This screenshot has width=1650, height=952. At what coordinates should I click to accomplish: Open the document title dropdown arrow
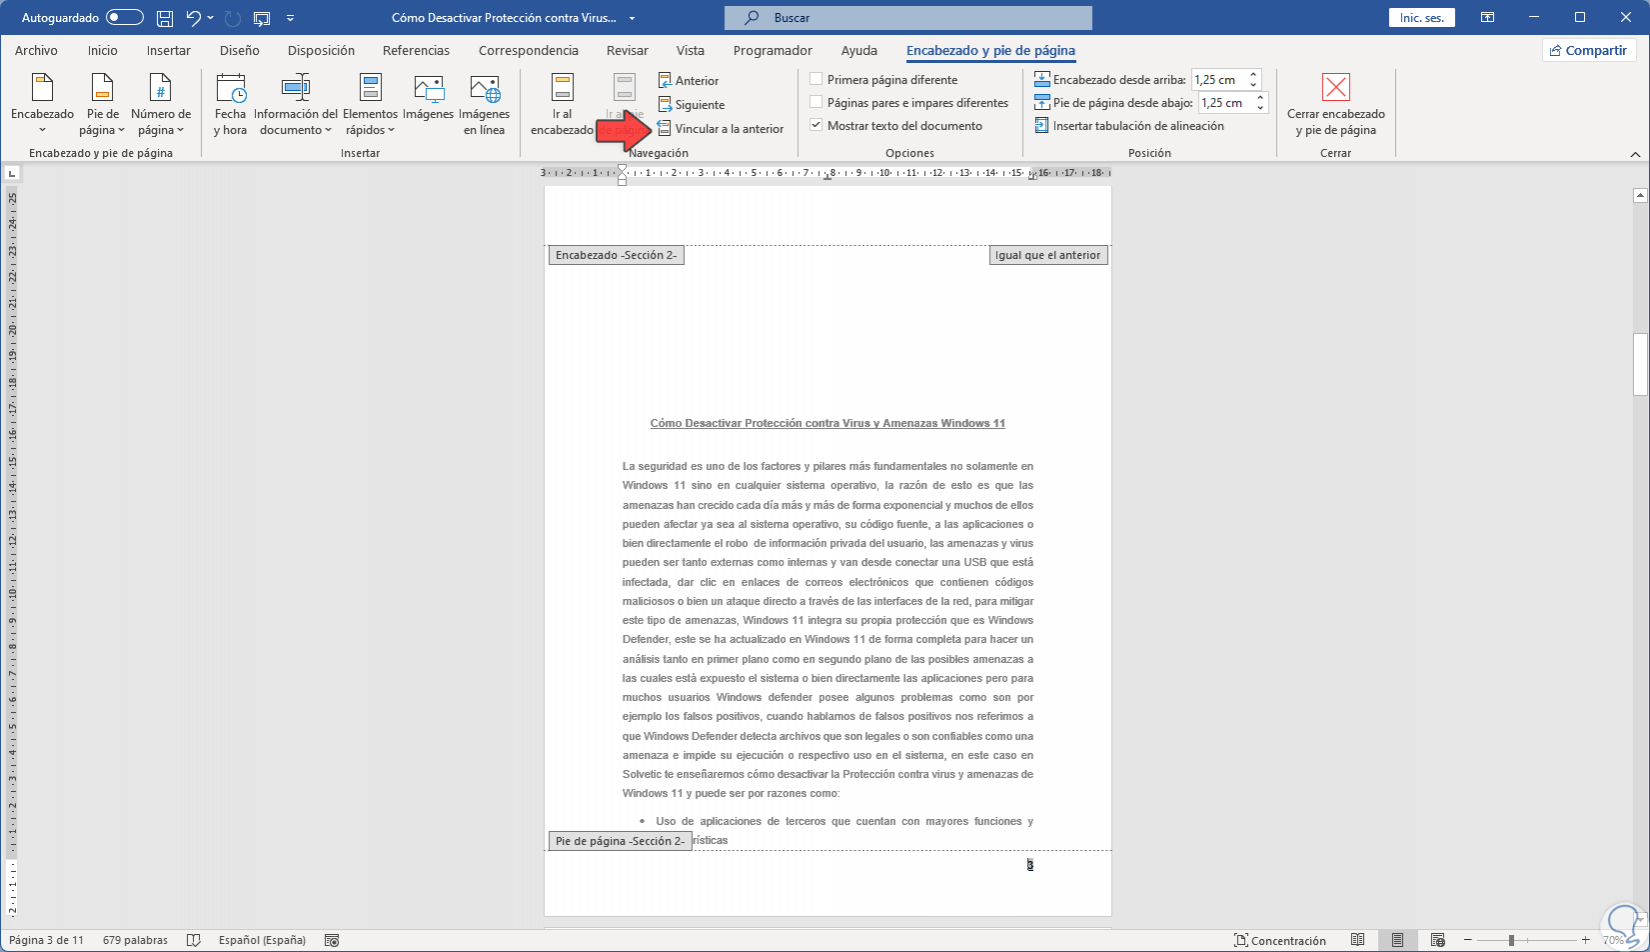[x=633, y=18]
